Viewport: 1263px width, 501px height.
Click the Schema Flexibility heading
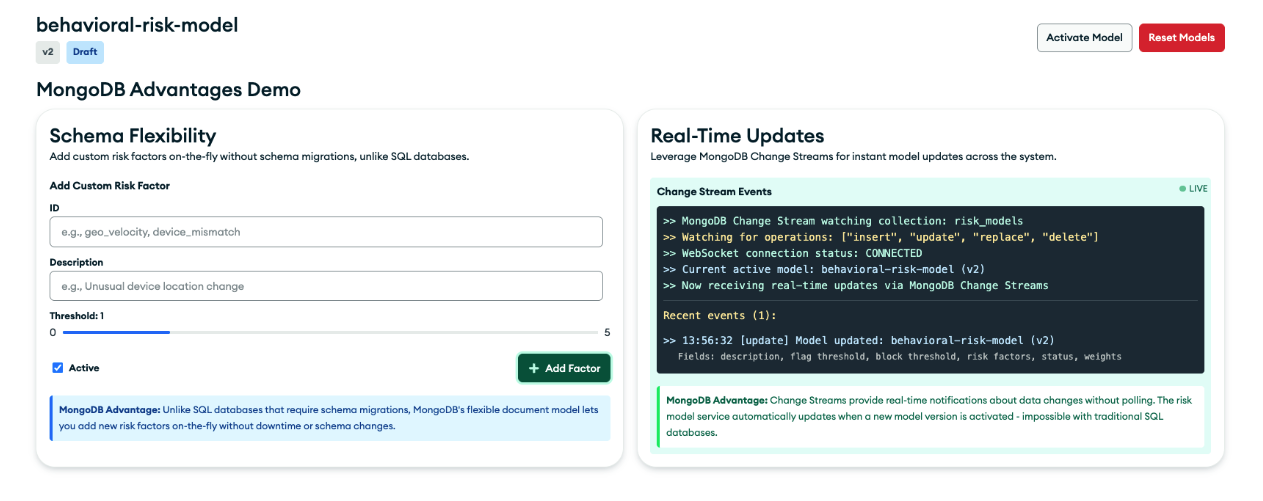(133, 136)
